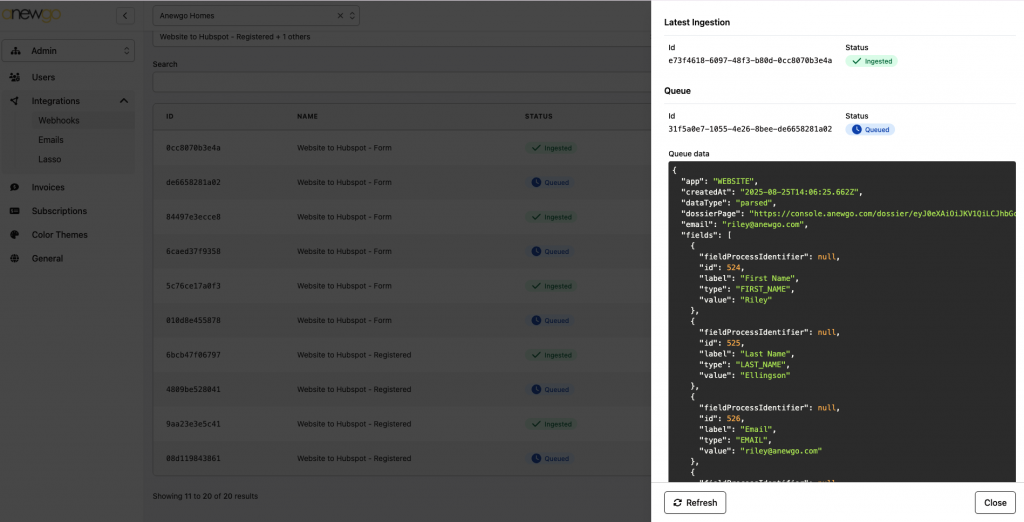Image resolution: width=1024 pixels, height=522 pixels.
Task: Click the Latest Ingestion heading
Action: point(697,22)
